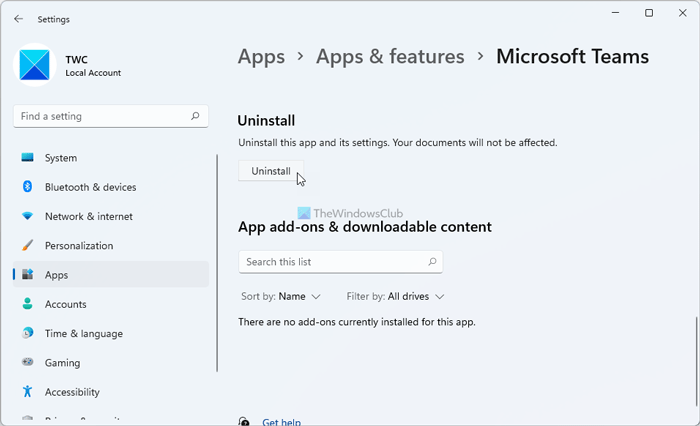Click the Accessibility figure icon
This screenshot has height=426, width=700.
tap(27, 392)
